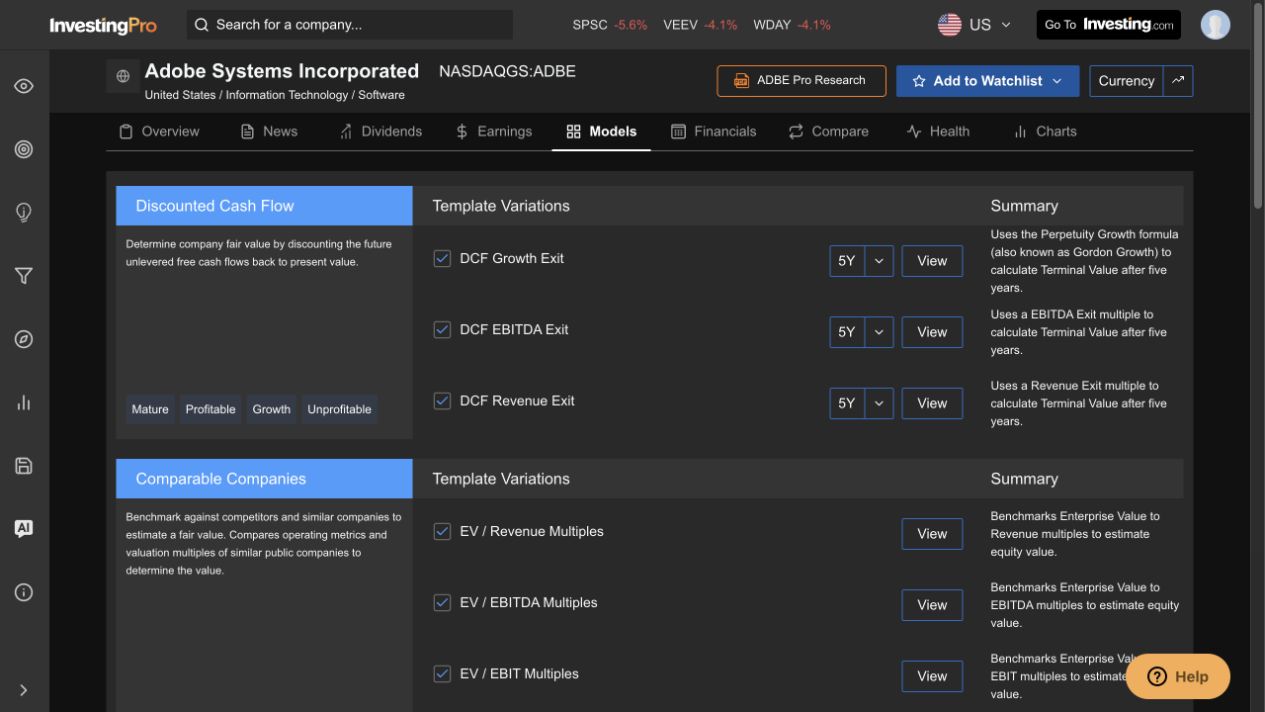1265x712 pixels.
Task: Click the search magnifier icon
Action: coord(202,24)
